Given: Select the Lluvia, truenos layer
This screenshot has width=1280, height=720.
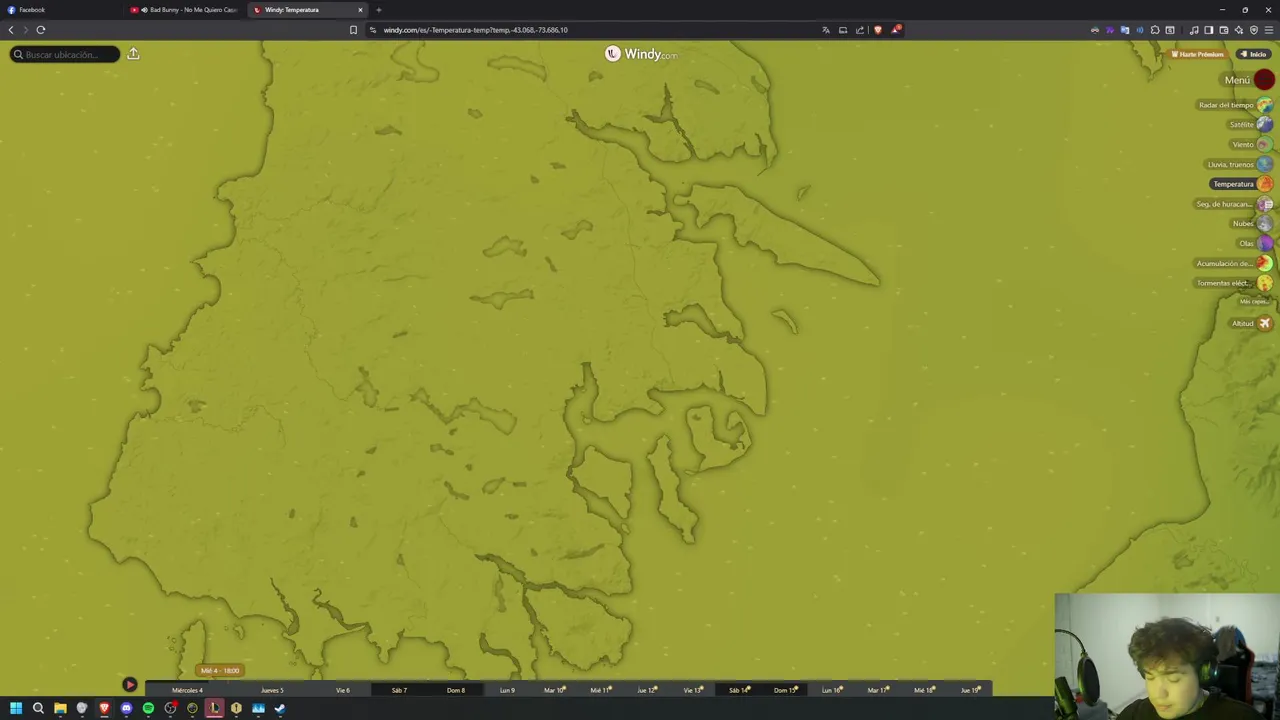Looking at the screenshot, I should tap(1239, 164).
